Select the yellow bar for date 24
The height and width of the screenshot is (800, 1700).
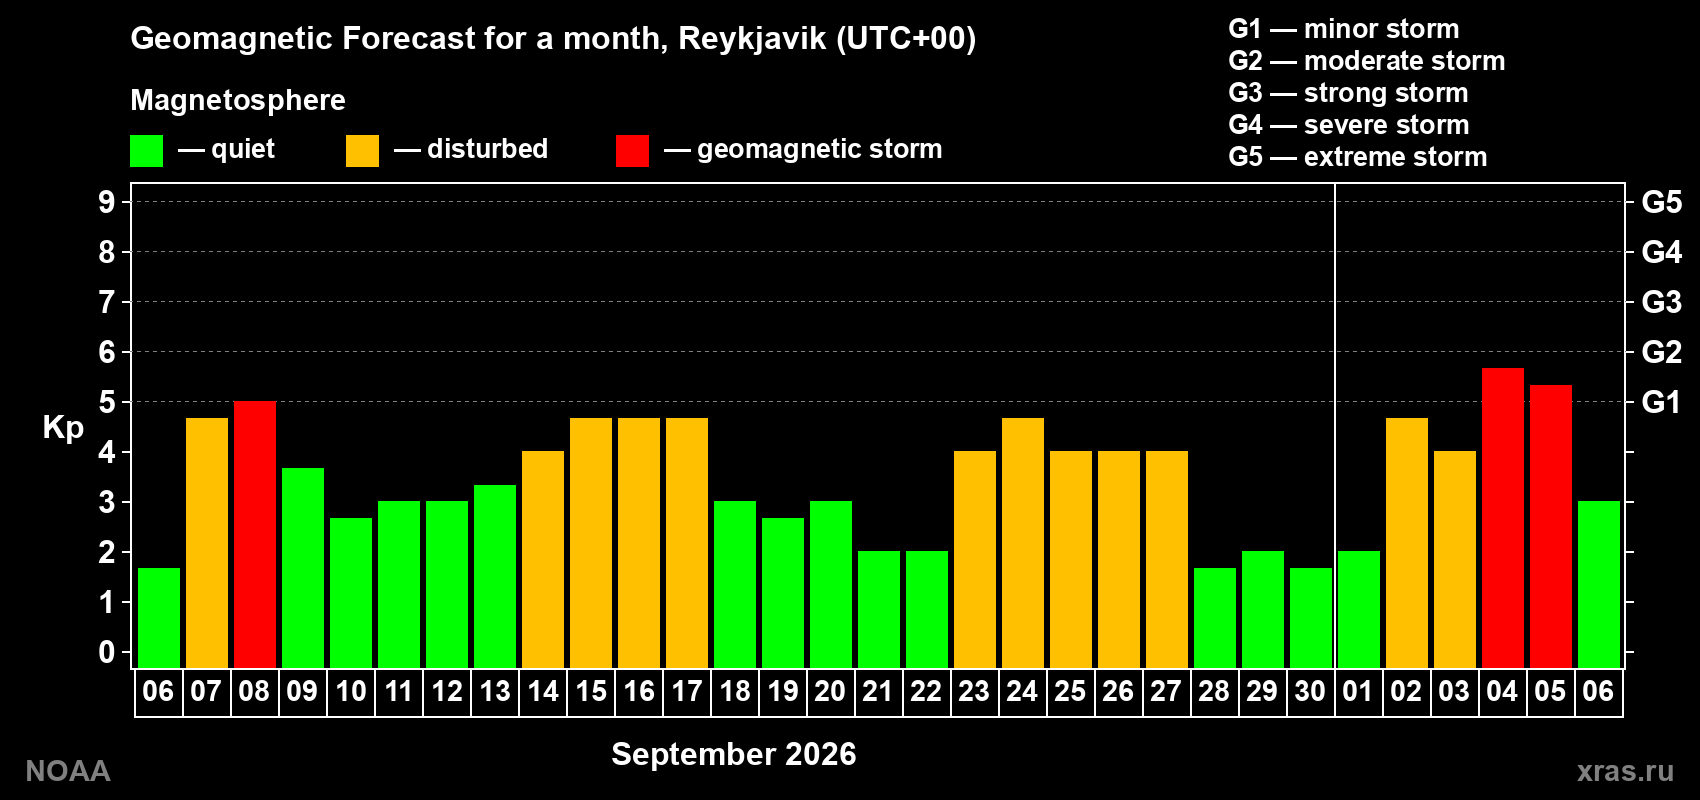click(1023, 543)
